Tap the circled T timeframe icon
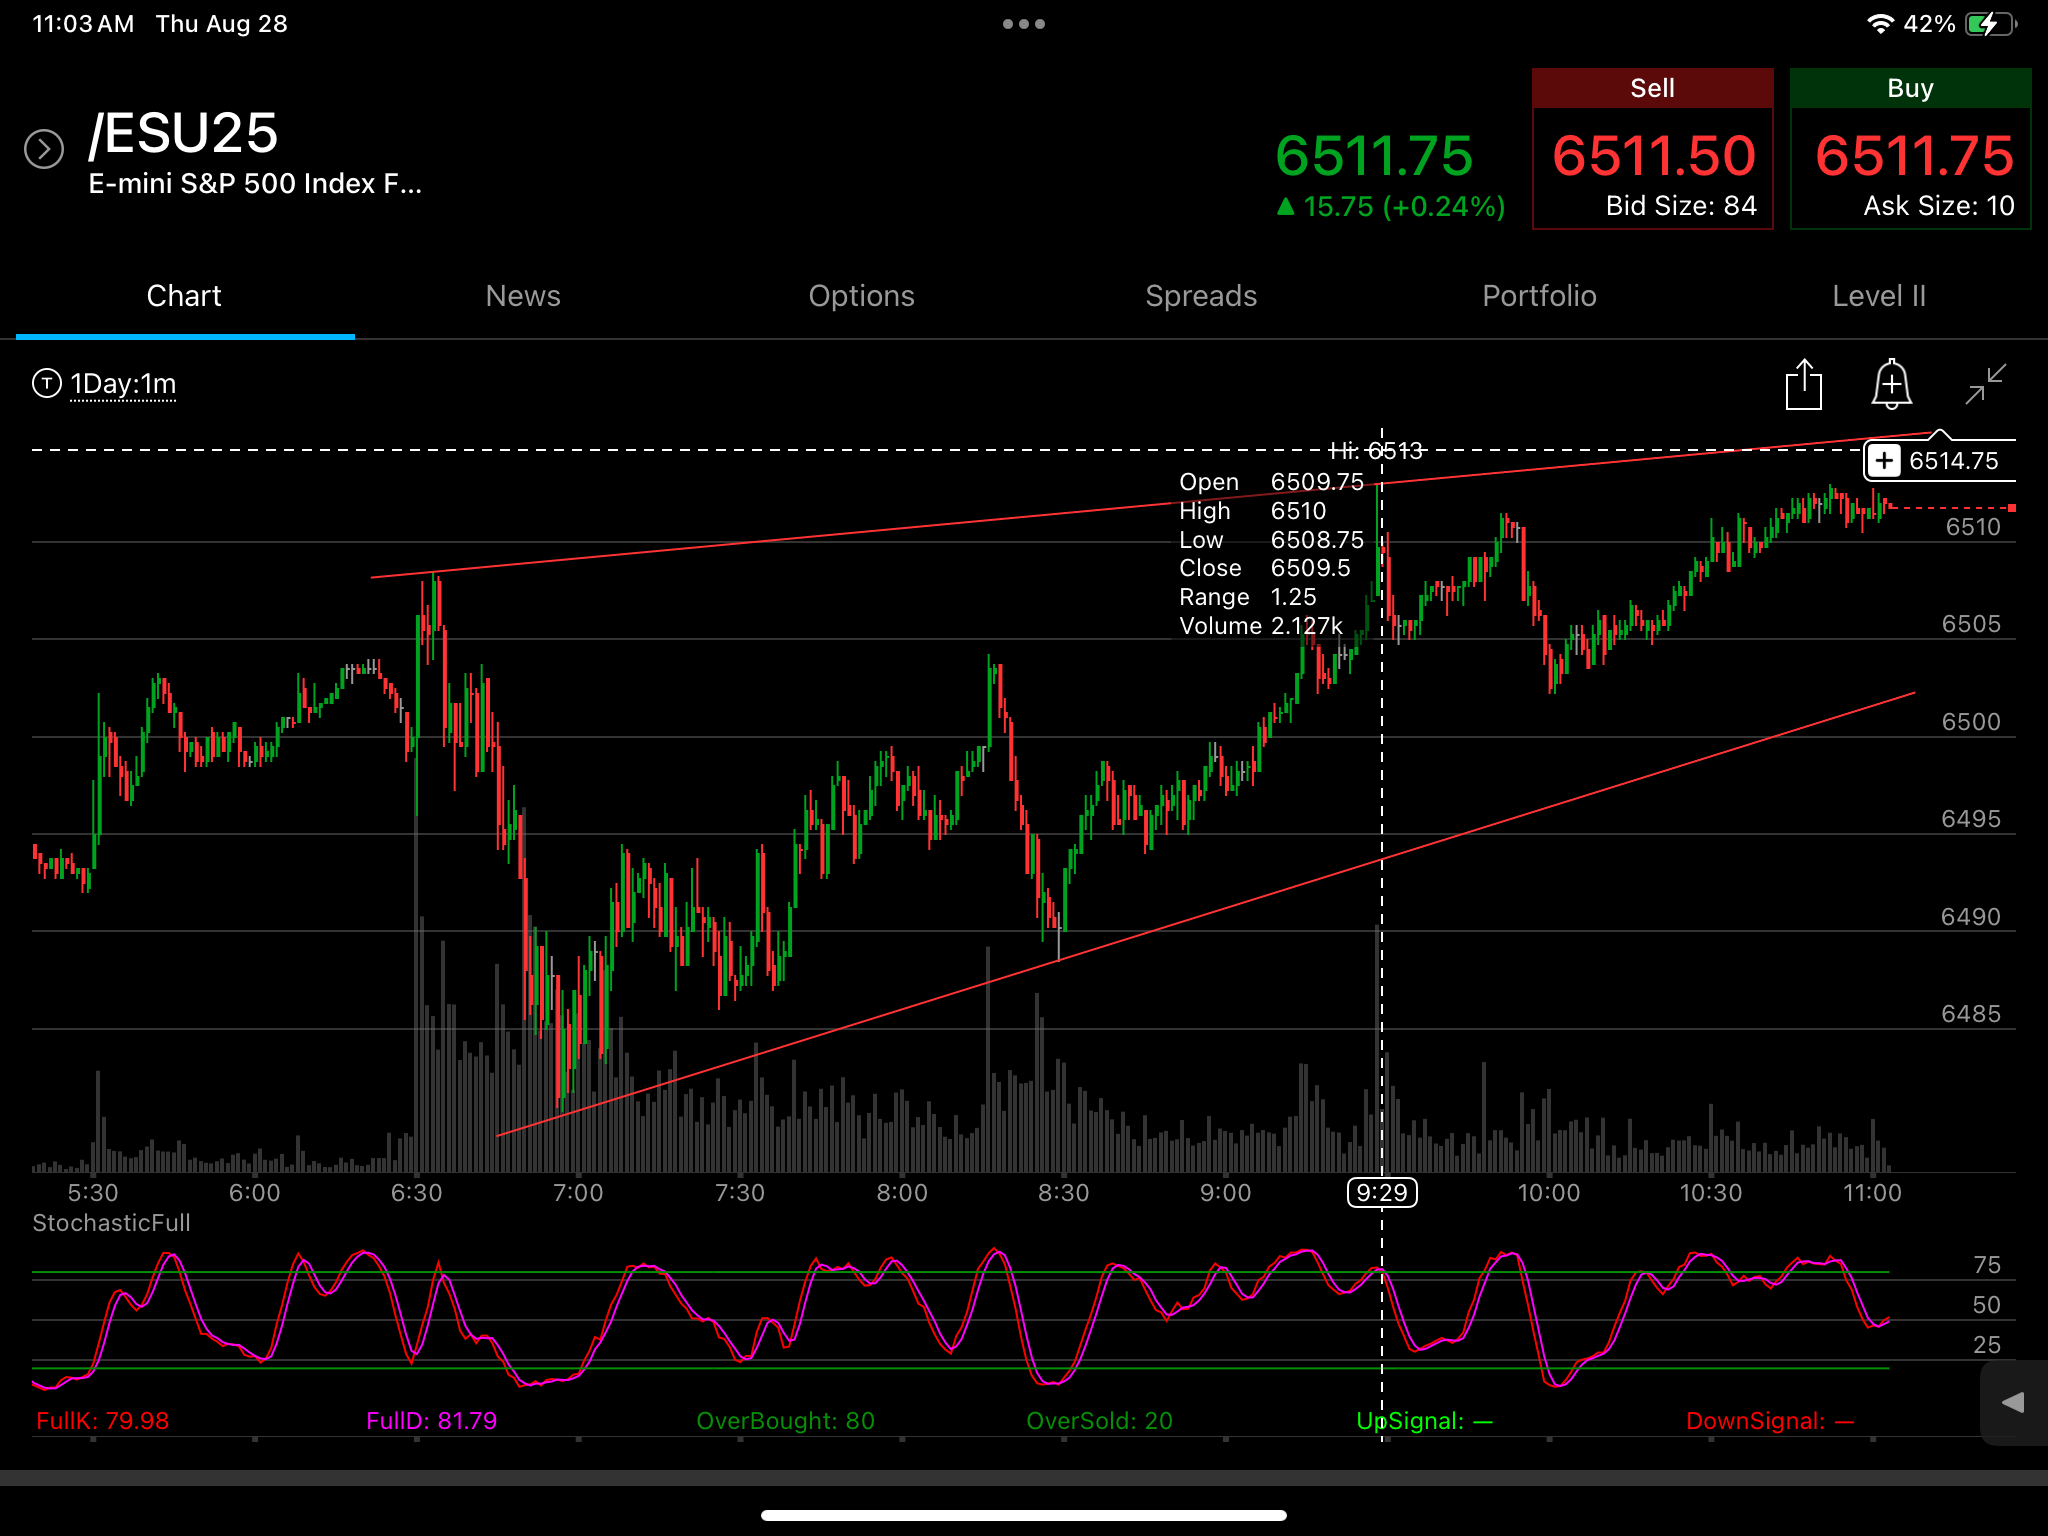The image size is (2048, 1536). click(46, 383)
